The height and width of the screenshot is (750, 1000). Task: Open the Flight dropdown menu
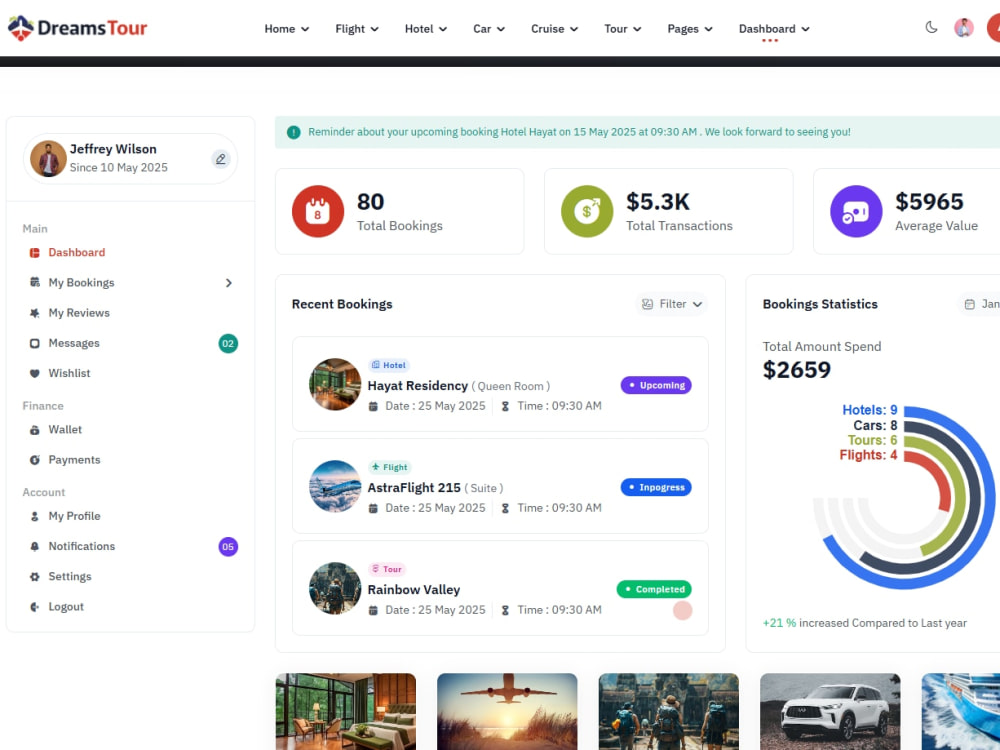(357, 29)
